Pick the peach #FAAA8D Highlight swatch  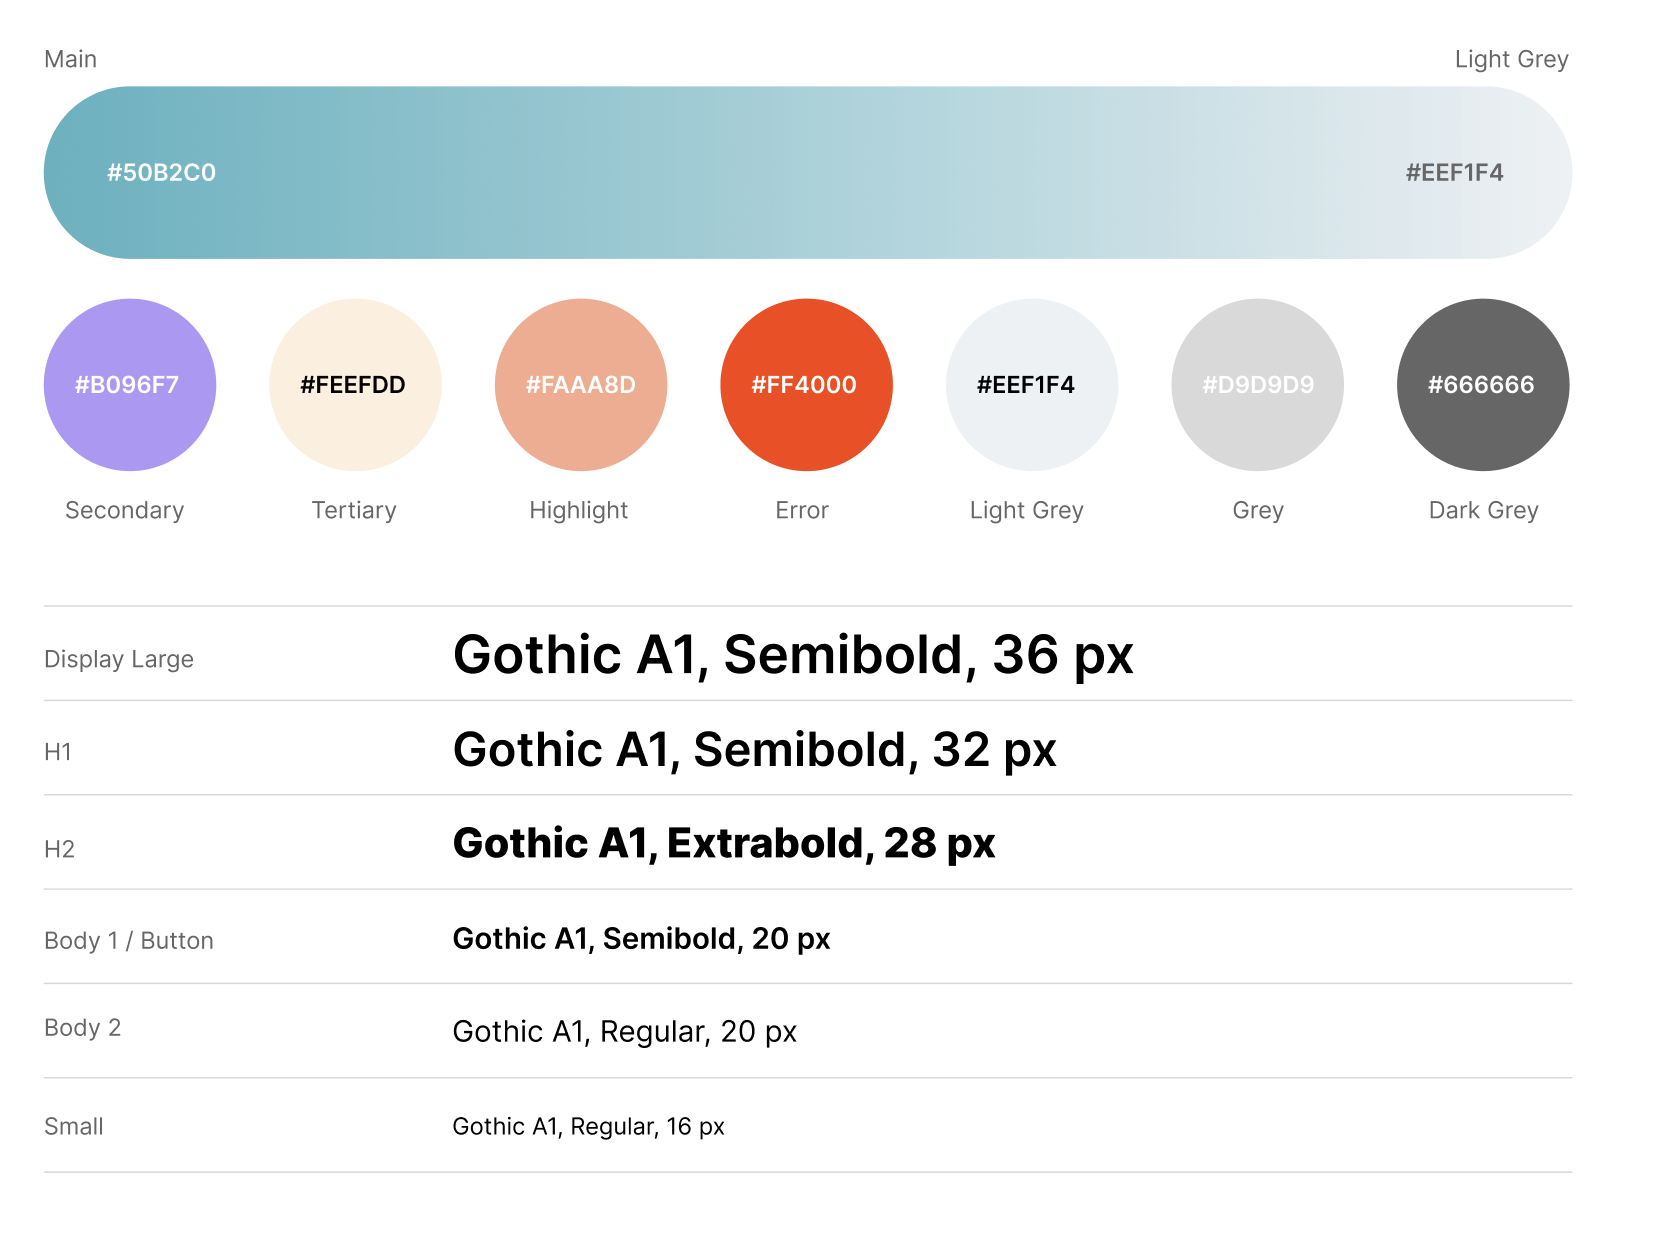click(x=581, y=385)
